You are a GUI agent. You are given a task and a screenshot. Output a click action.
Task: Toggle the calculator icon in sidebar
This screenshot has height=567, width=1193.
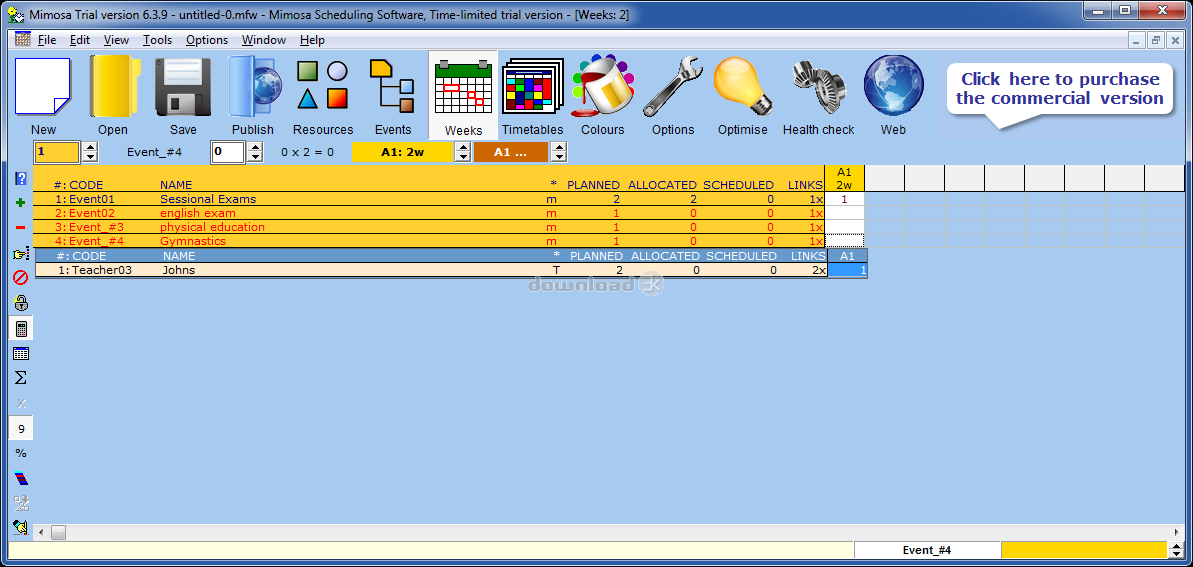point(20,328)
